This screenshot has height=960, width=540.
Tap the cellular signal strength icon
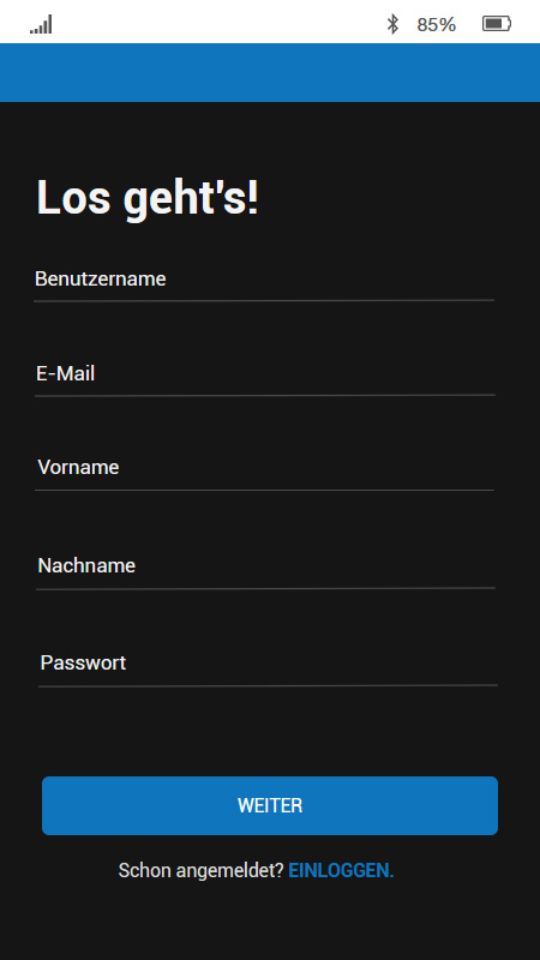coord(41,24)
